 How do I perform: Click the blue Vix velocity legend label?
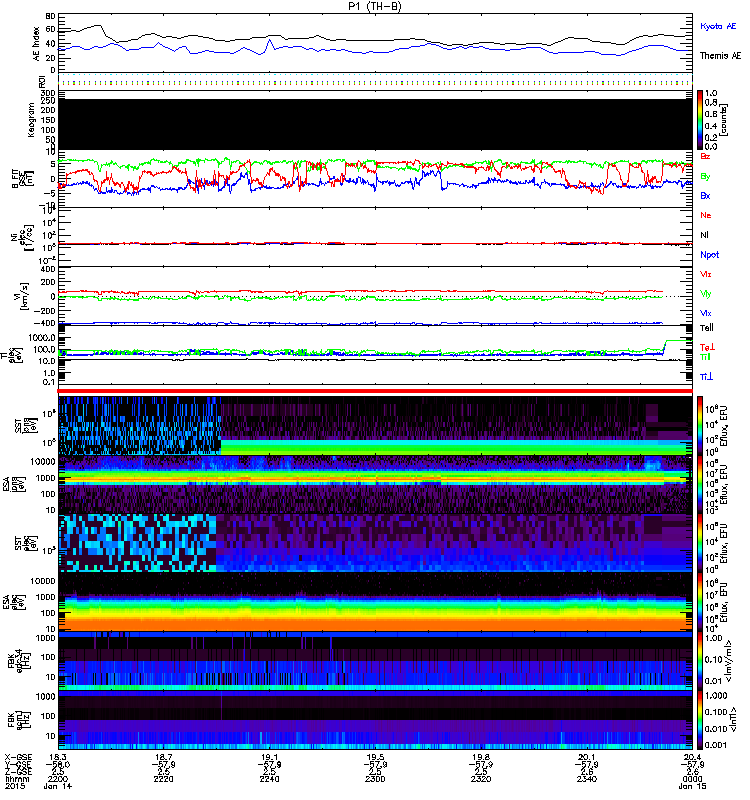pos(706,313)
